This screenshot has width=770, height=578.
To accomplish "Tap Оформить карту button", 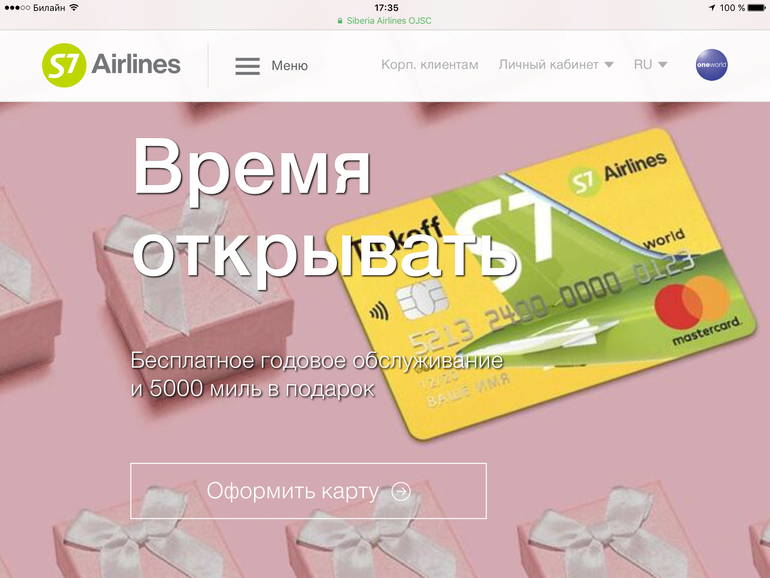I will tap(308, 491).
